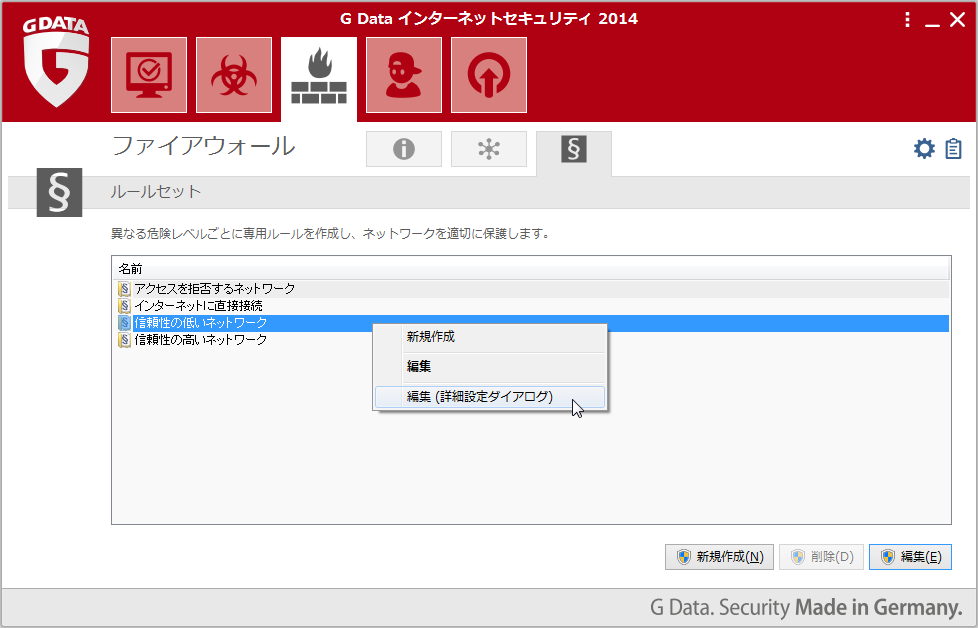Select 編集 (詳細設定ダイアログ) menu entry

pyautogui.click(x=479, y=397)
